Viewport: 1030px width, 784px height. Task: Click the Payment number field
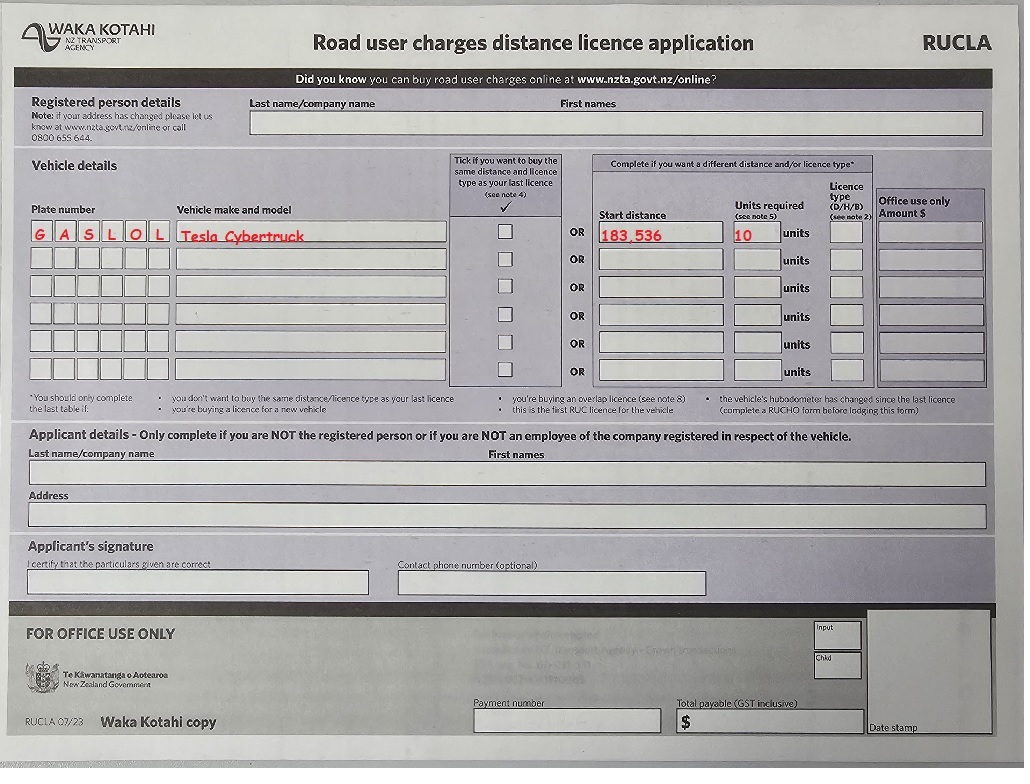(567, 720)
